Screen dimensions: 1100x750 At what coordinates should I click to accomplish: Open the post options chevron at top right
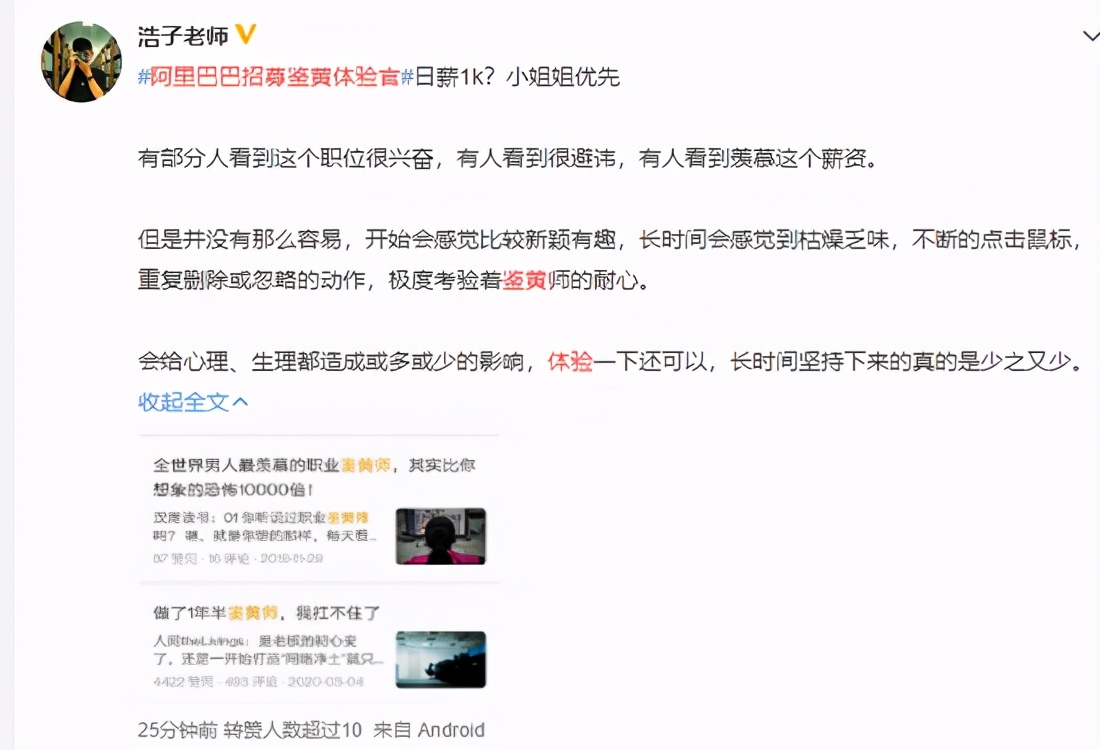(1092, 35)
